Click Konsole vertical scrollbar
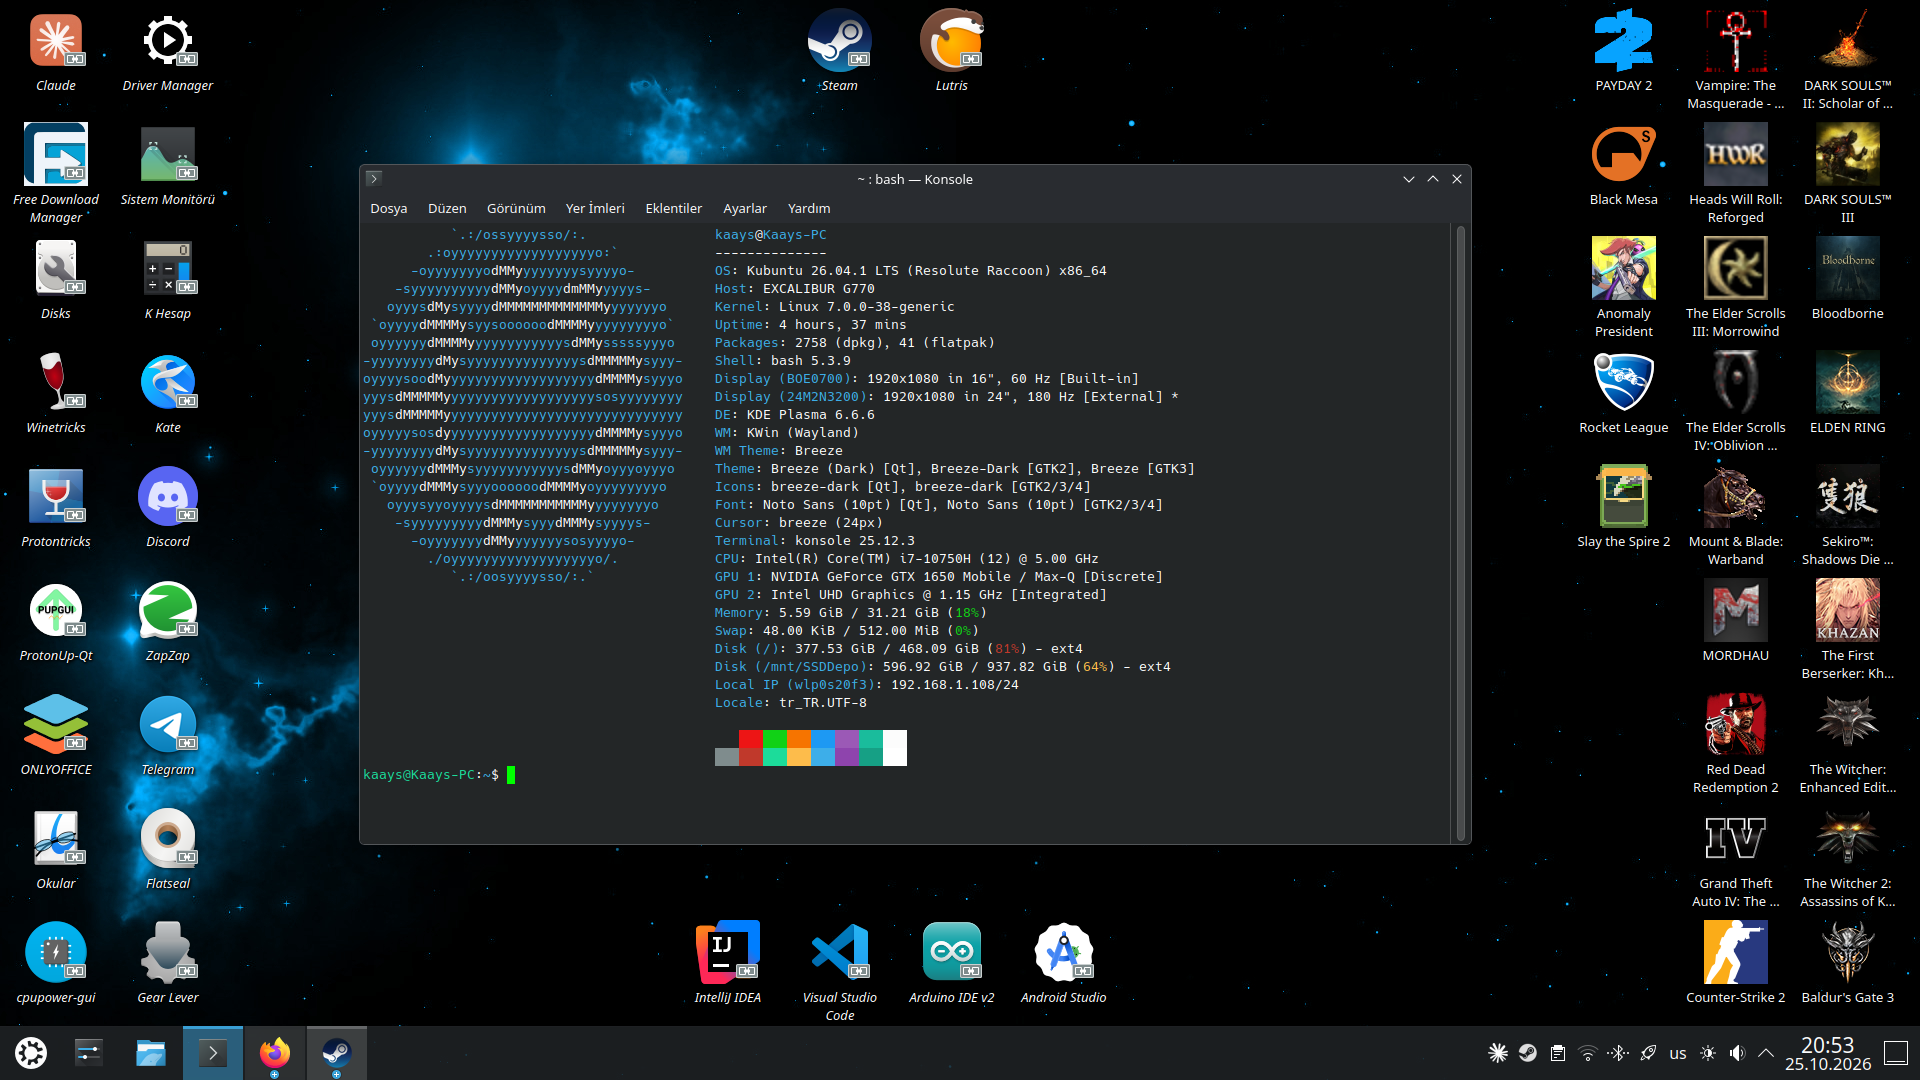This screenshot has width=1920, height=1080. [1460, 533]
